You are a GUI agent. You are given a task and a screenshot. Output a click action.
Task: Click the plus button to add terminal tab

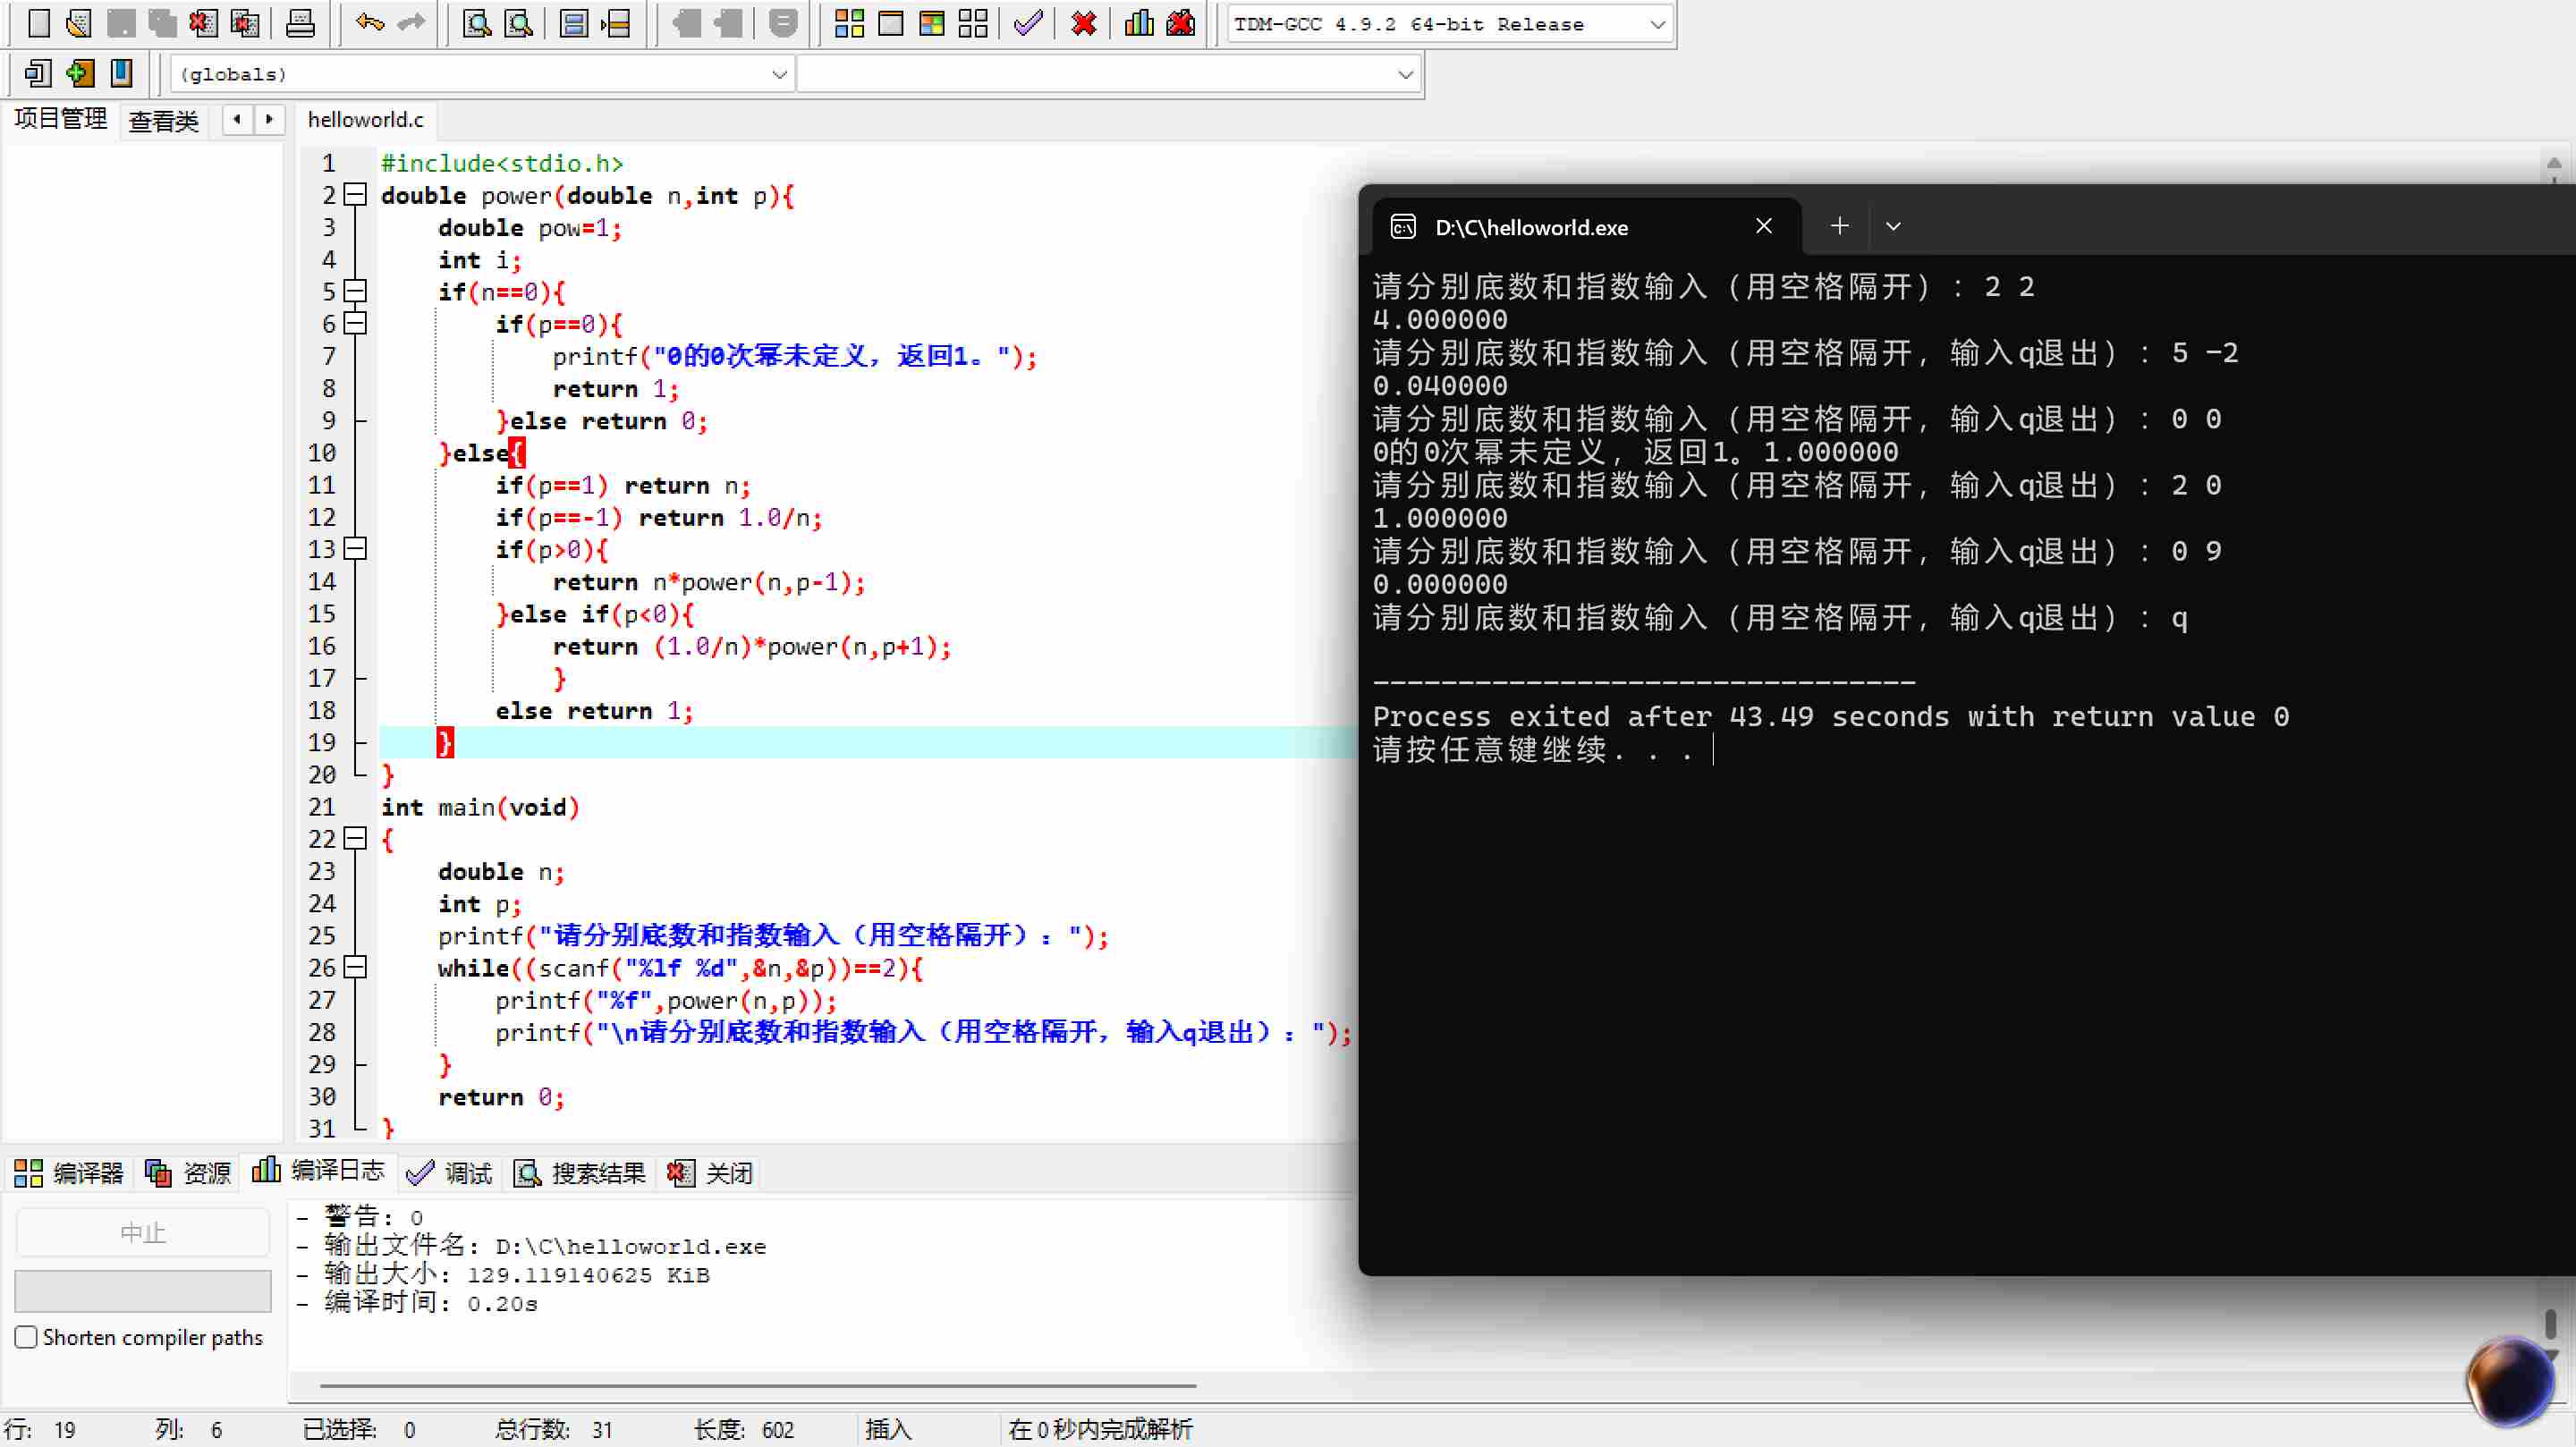coord(1839,227)
